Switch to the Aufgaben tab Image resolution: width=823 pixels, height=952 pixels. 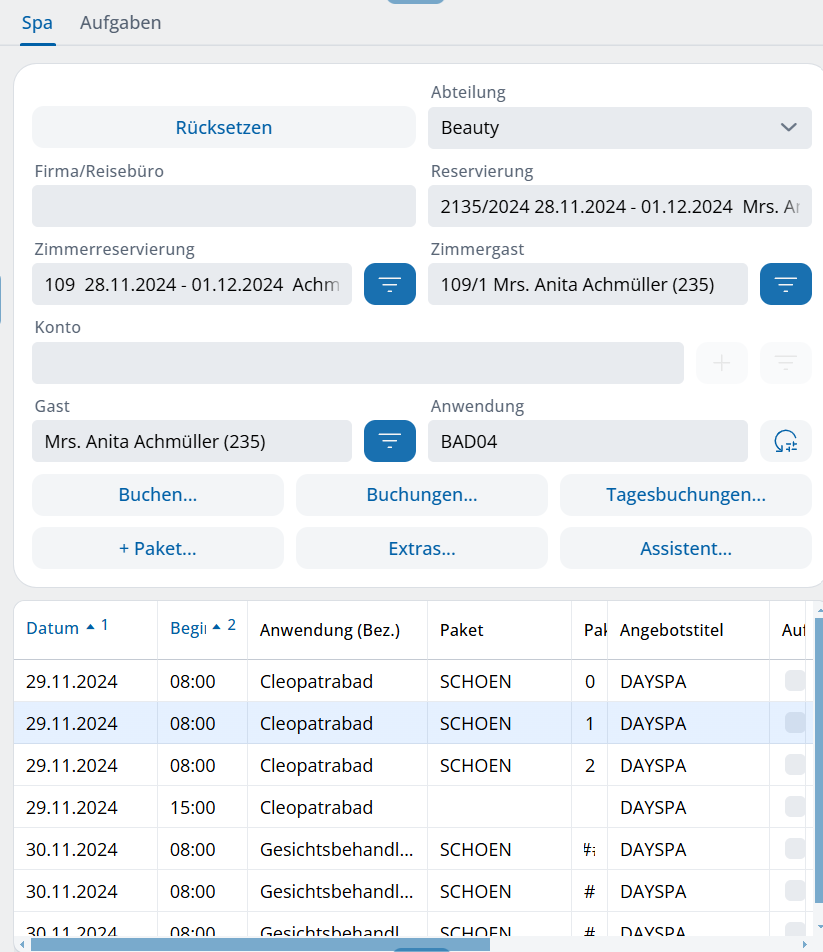click(120, 23)
